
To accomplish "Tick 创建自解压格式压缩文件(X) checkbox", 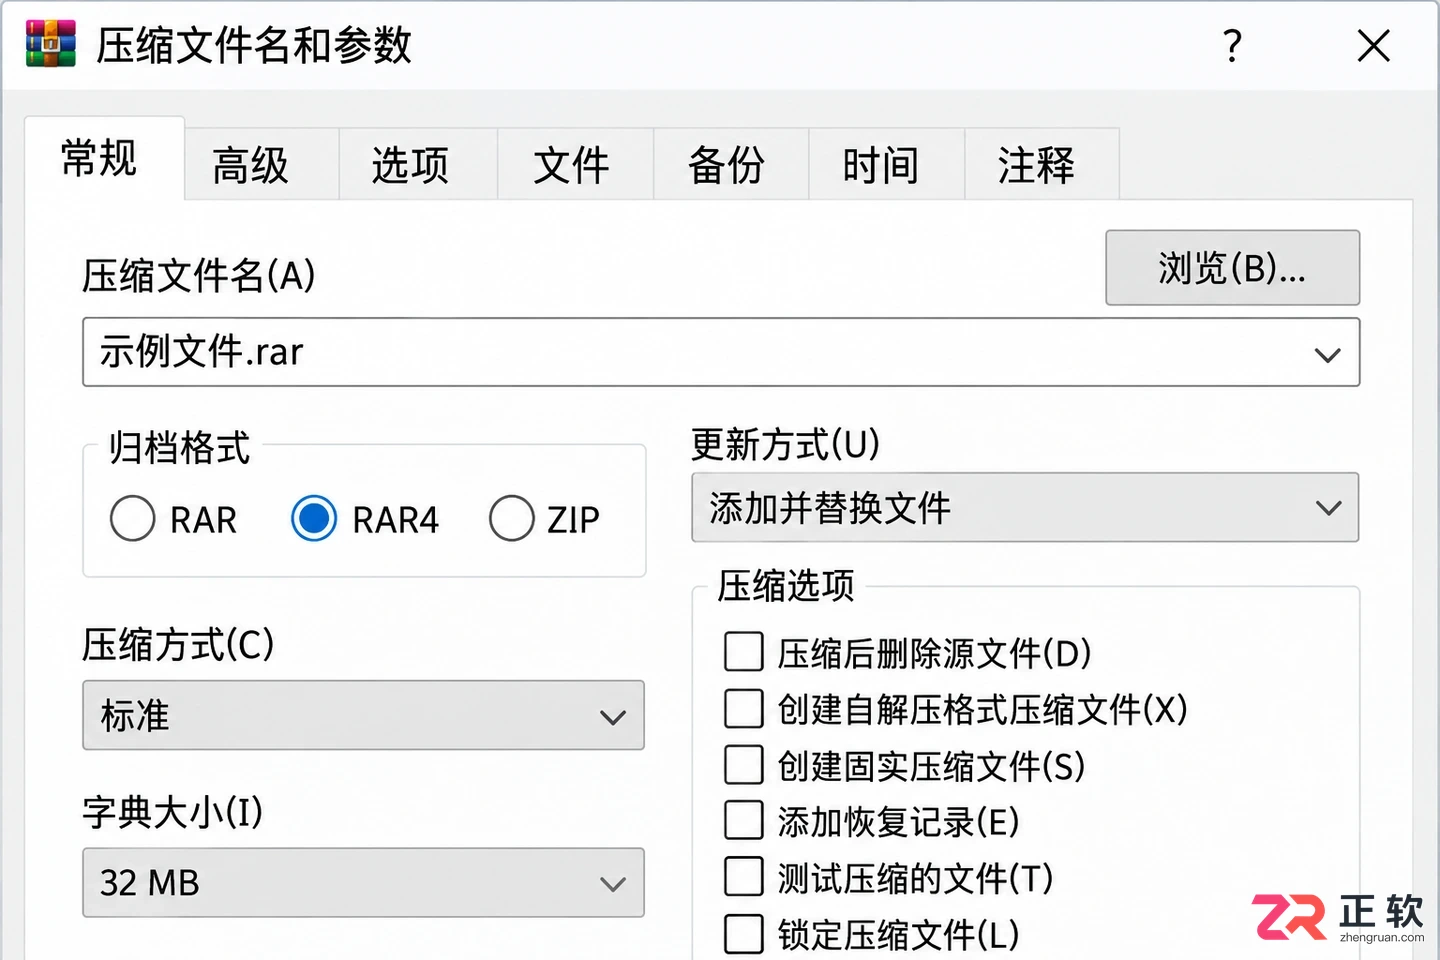I will pyautogui.click(x=744, y=709).
